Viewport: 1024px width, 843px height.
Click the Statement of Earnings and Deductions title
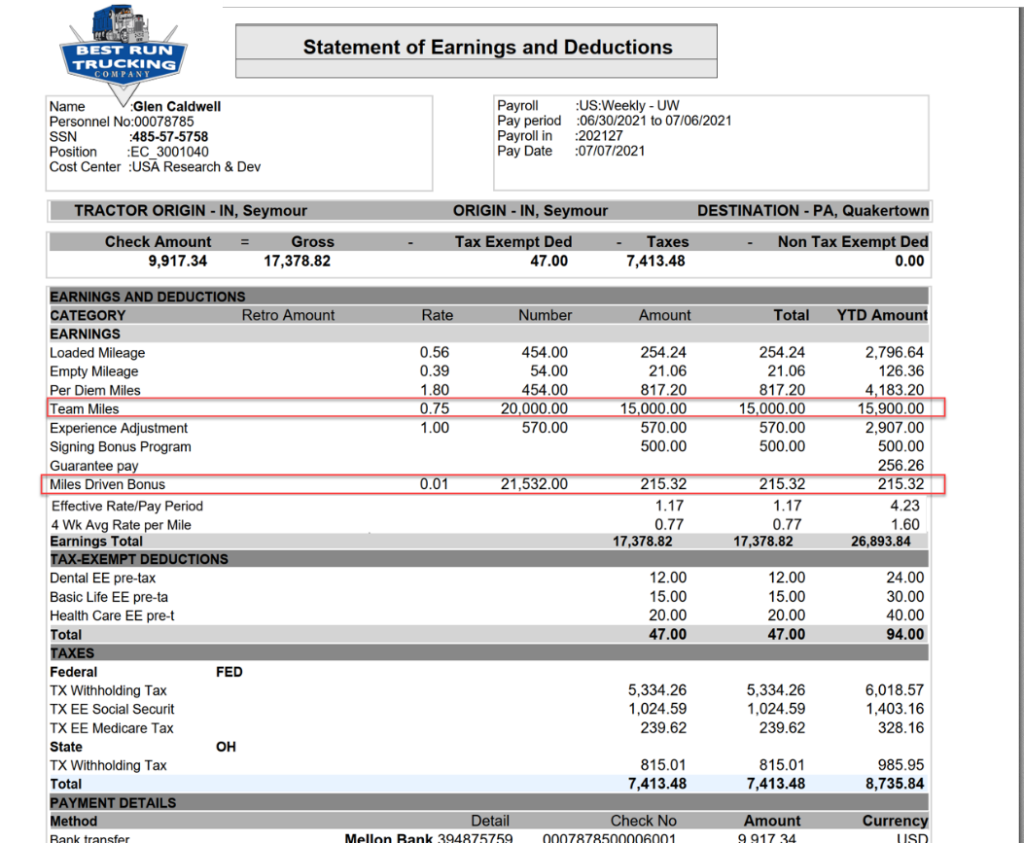[x=487, y=47]
